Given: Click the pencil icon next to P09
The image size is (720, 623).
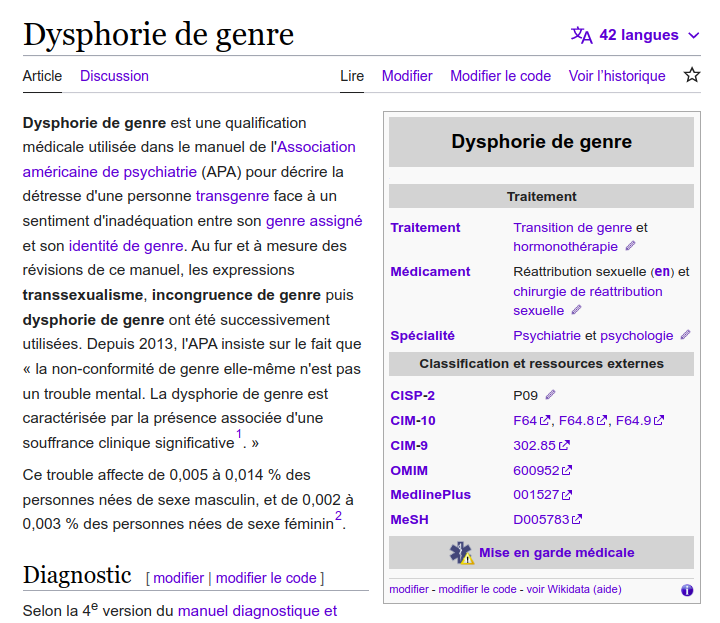Looking at the screenshot, I should (x=551, y=395).
